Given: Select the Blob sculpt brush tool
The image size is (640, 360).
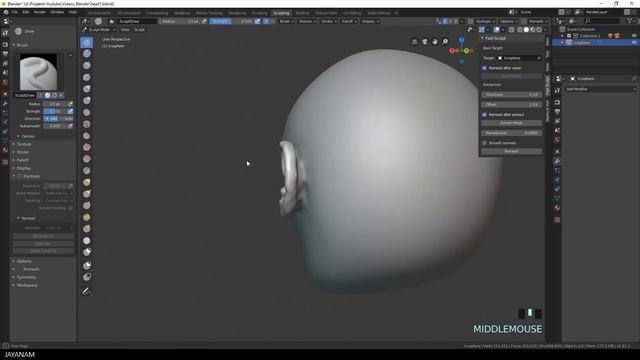Looking at the screenshot, I should [87, 100].
